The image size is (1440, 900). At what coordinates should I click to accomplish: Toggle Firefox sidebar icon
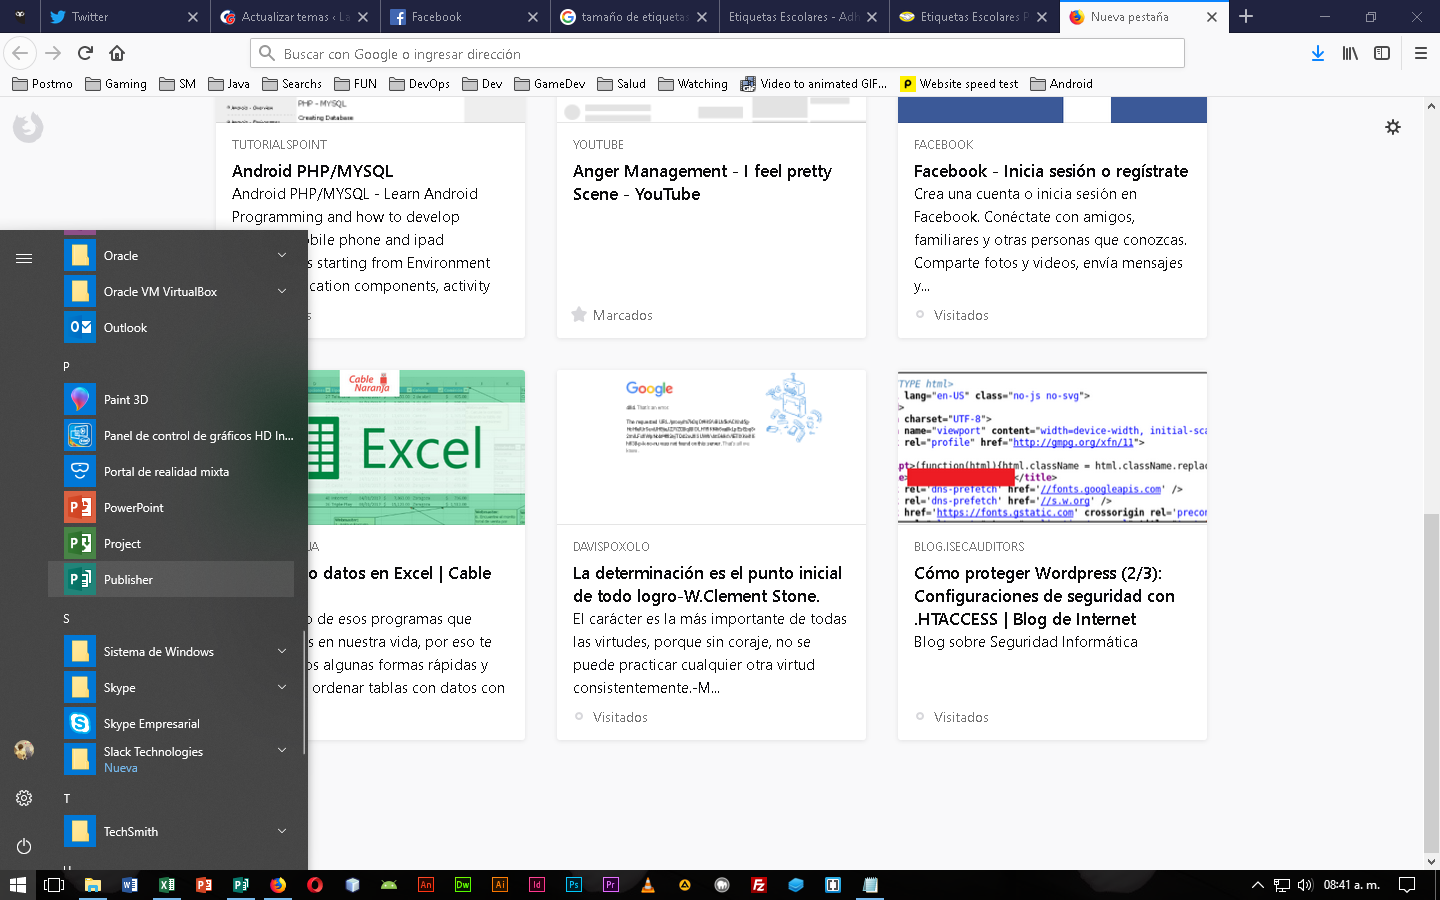[x=1382, y=53]
